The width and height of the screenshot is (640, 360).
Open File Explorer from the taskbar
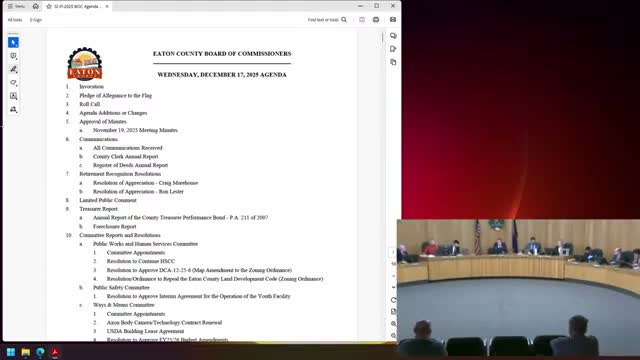[25, 352]
